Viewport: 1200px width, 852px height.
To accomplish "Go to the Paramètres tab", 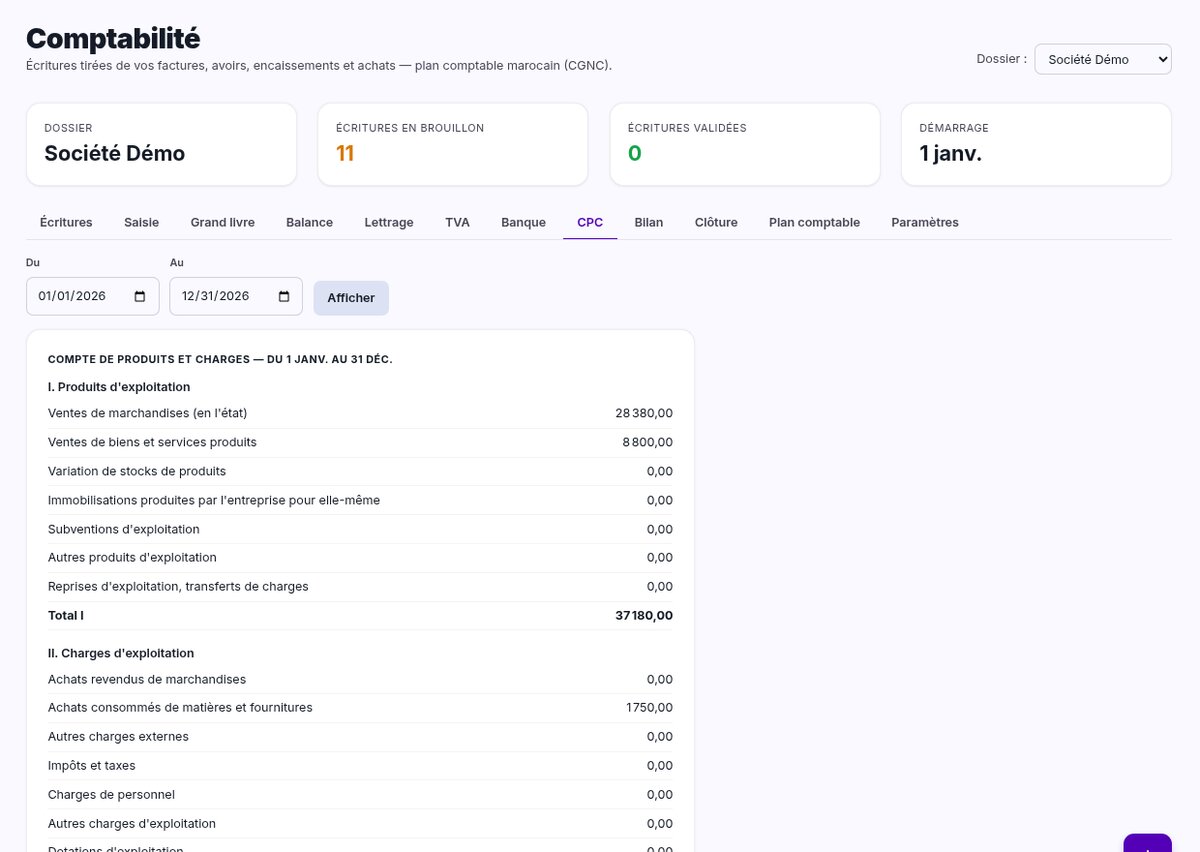I will pyautogui.click(x=925, y=222).
